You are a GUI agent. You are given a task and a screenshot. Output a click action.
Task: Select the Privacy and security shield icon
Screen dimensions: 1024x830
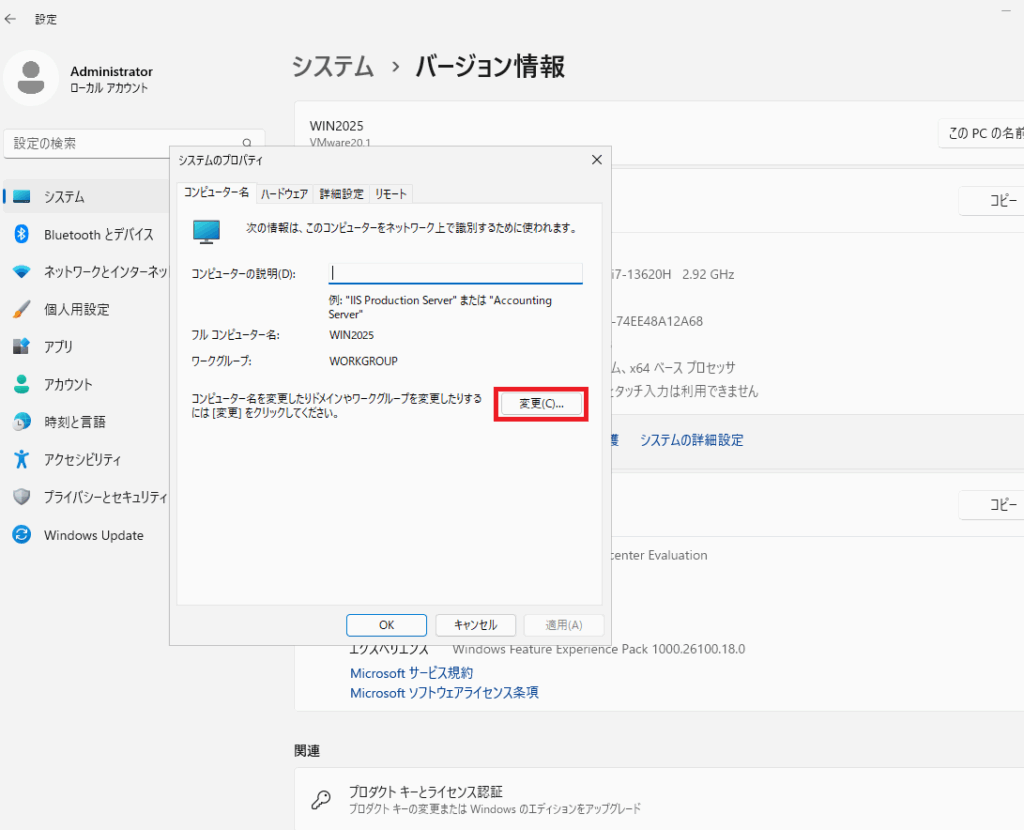[22, 497]
